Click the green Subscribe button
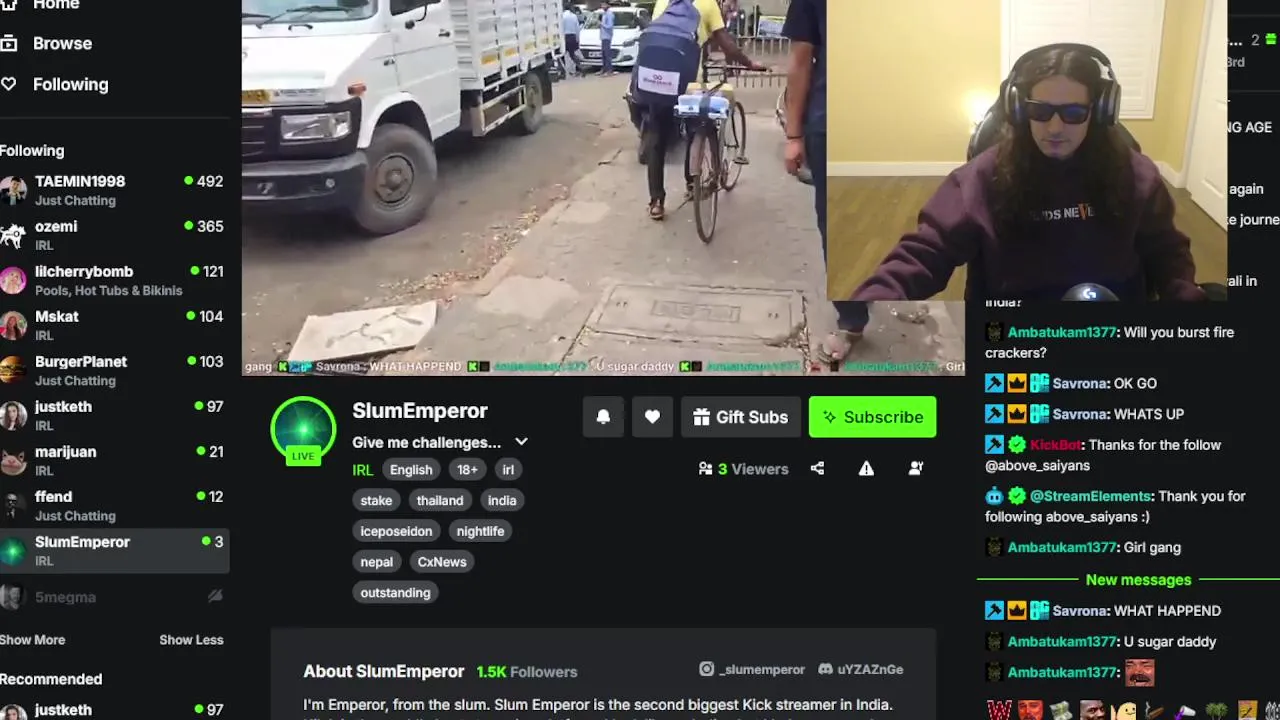This screenshot has height=720, width=1280. tap(873, 417)
